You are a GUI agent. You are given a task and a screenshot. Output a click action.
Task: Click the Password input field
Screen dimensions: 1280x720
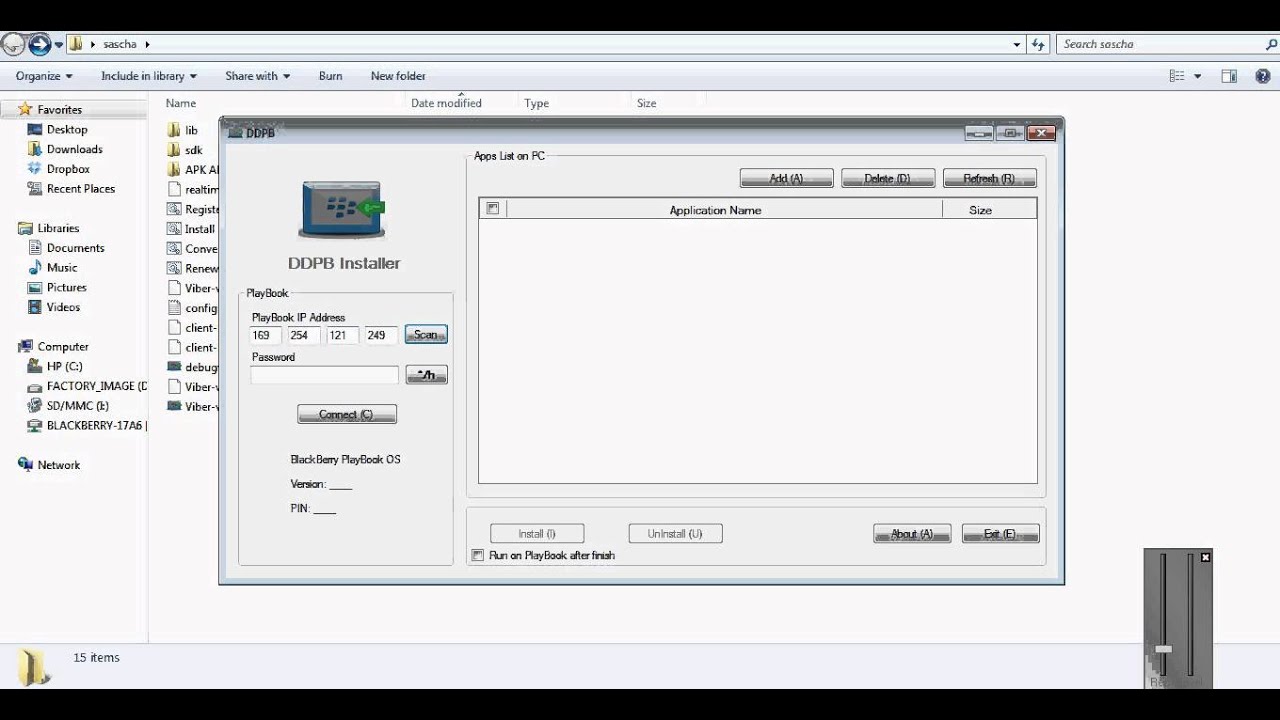[x=324, y=375]
